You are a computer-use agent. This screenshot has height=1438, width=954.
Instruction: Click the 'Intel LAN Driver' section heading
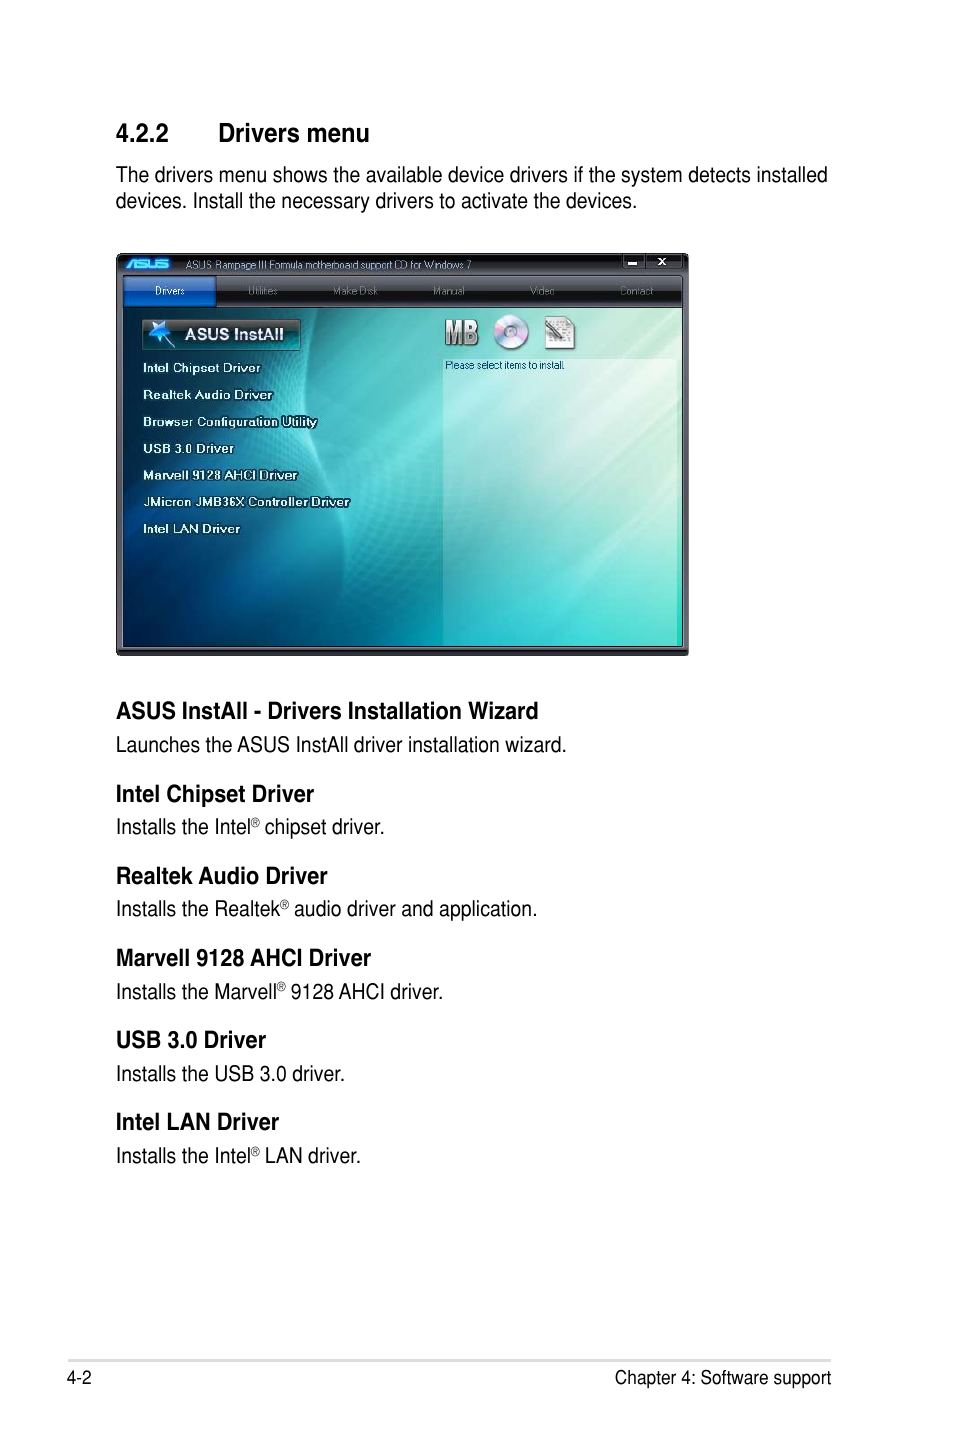pyautogui.click(x=197, y=1122)
